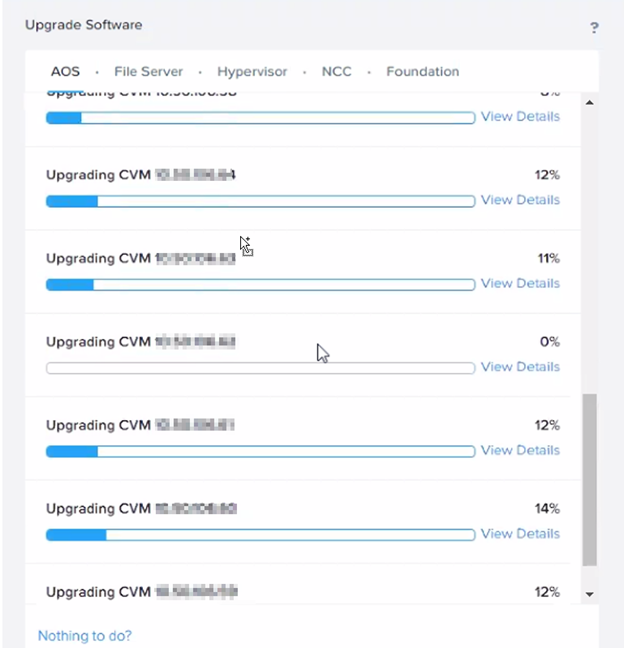
Task: Click the vertical scrollbar thumb
Action: (x=590, y=480)
